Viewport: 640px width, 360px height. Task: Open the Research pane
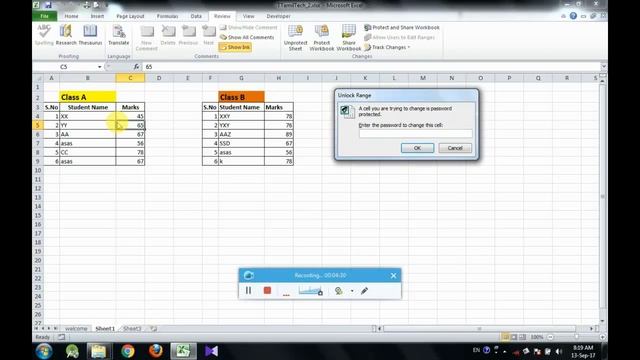tap(66, 35)
